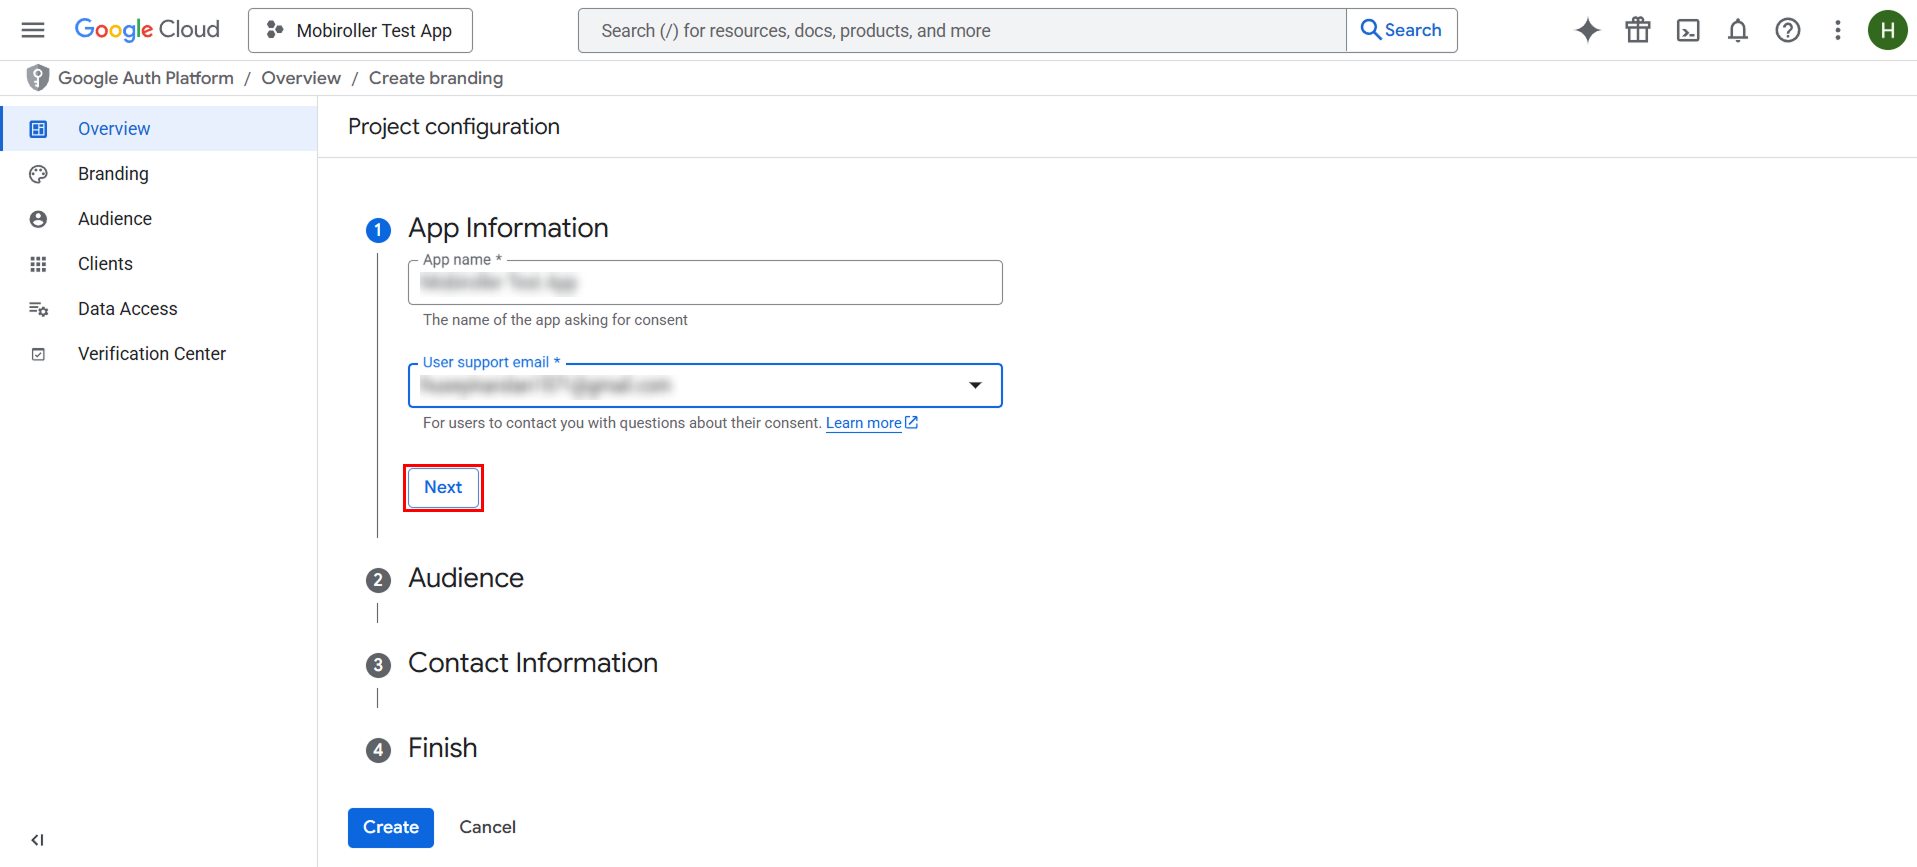
Task: Click the Audience person sidebar icon
Action: [38, 219]
